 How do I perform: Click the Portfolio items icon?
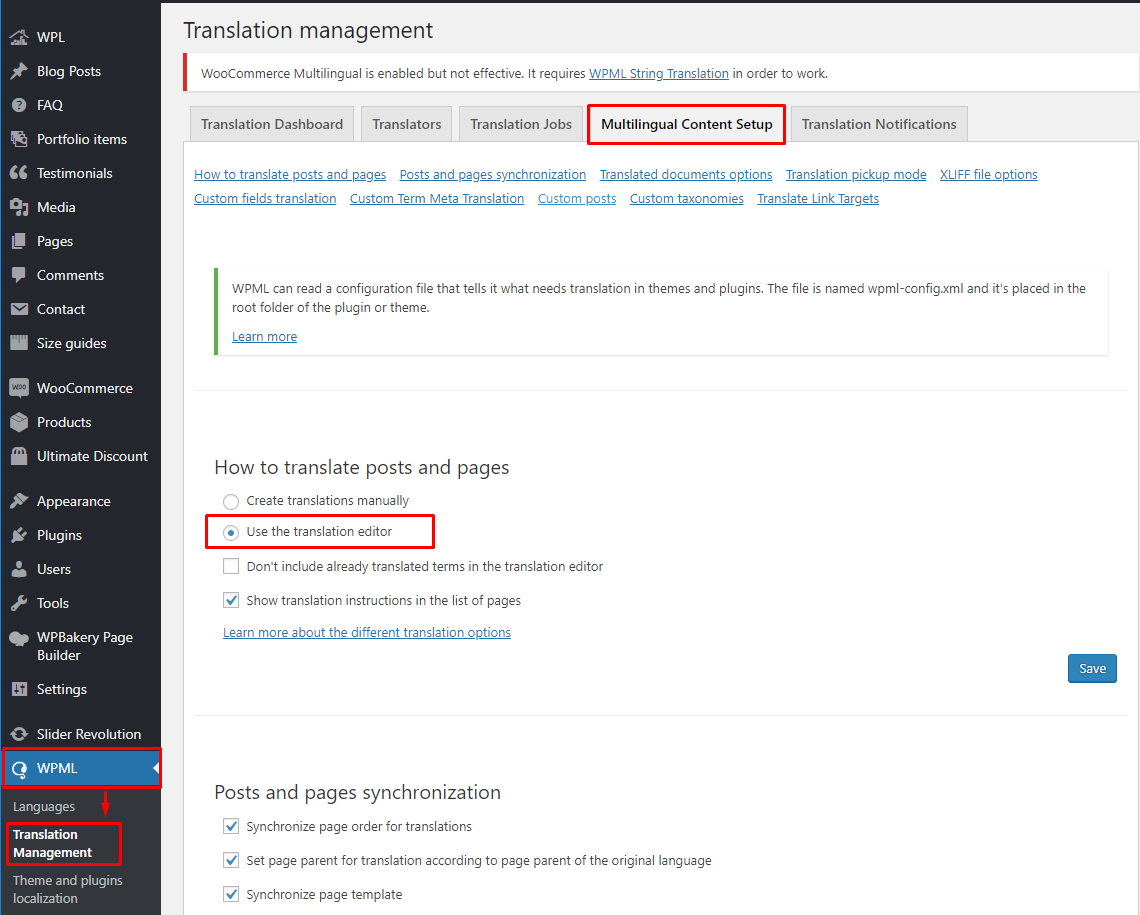coord(19,139)
